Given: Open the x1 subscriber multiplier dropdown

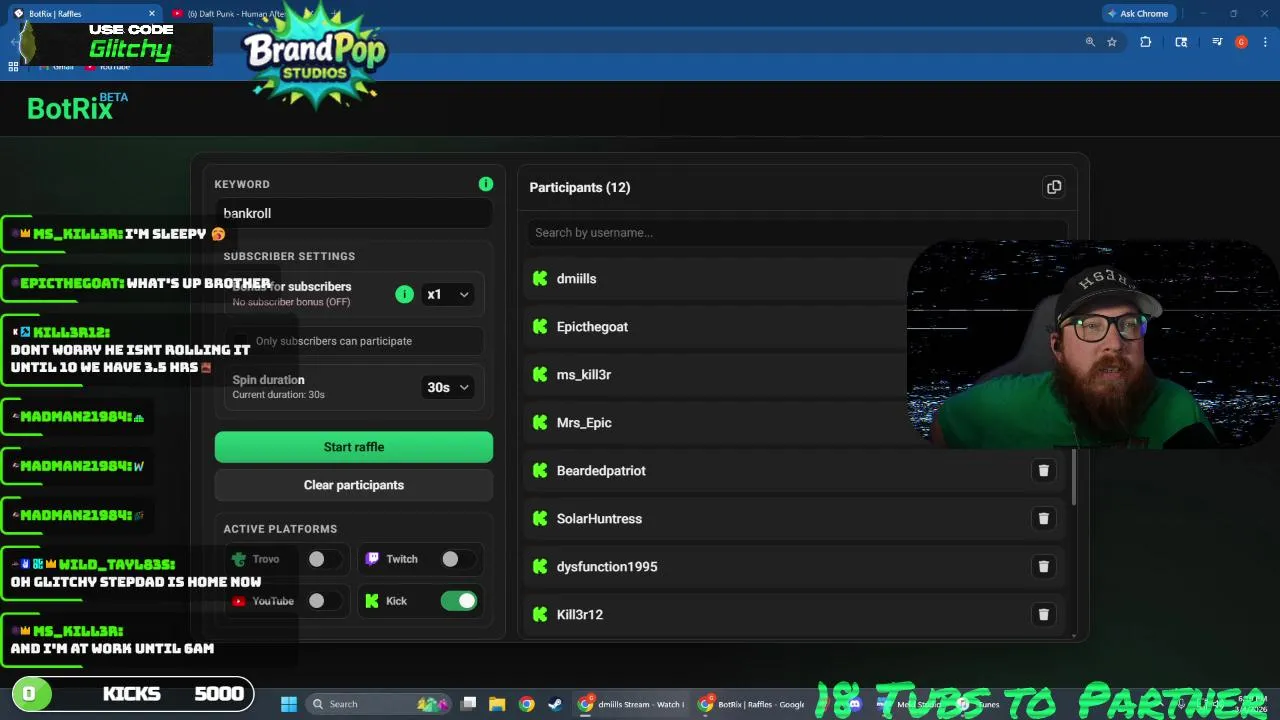Looking at the screenshot, I should click(x=447, y=294).
